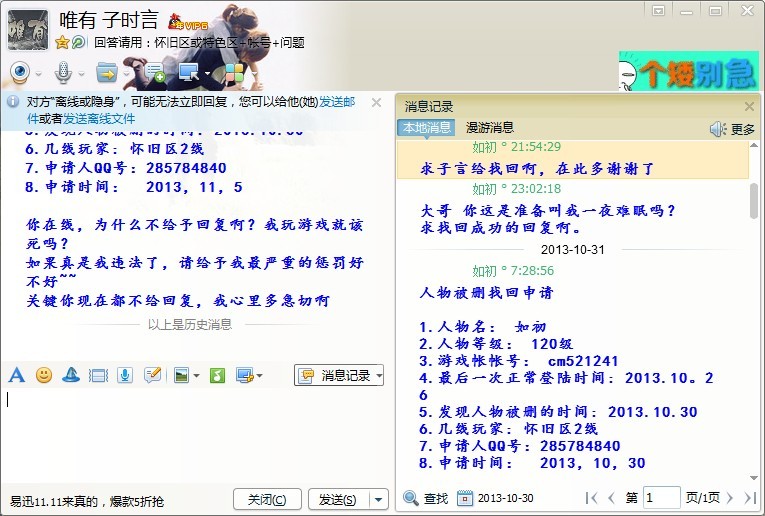The image size is (765, 516).
Task: Open font settings 'A' icon
Action: (16, 375)
